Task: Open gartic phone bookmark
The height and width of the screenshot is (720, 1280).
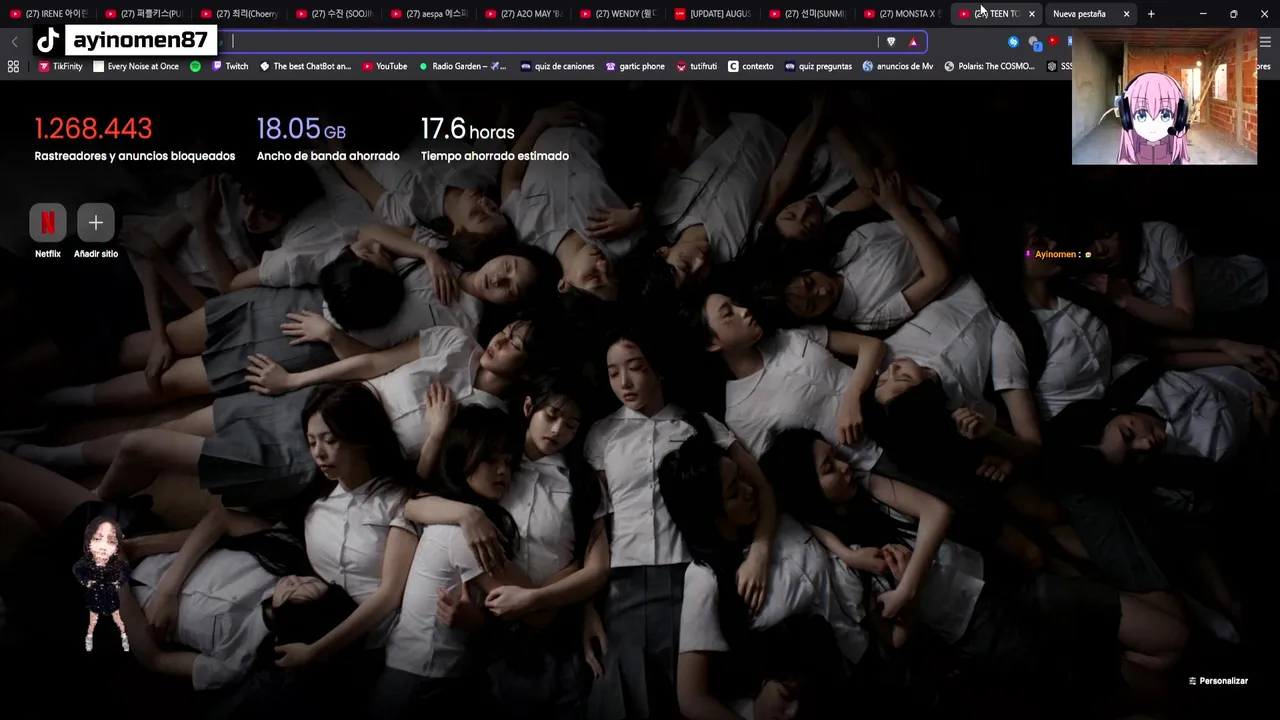Action: pos(635,66)
